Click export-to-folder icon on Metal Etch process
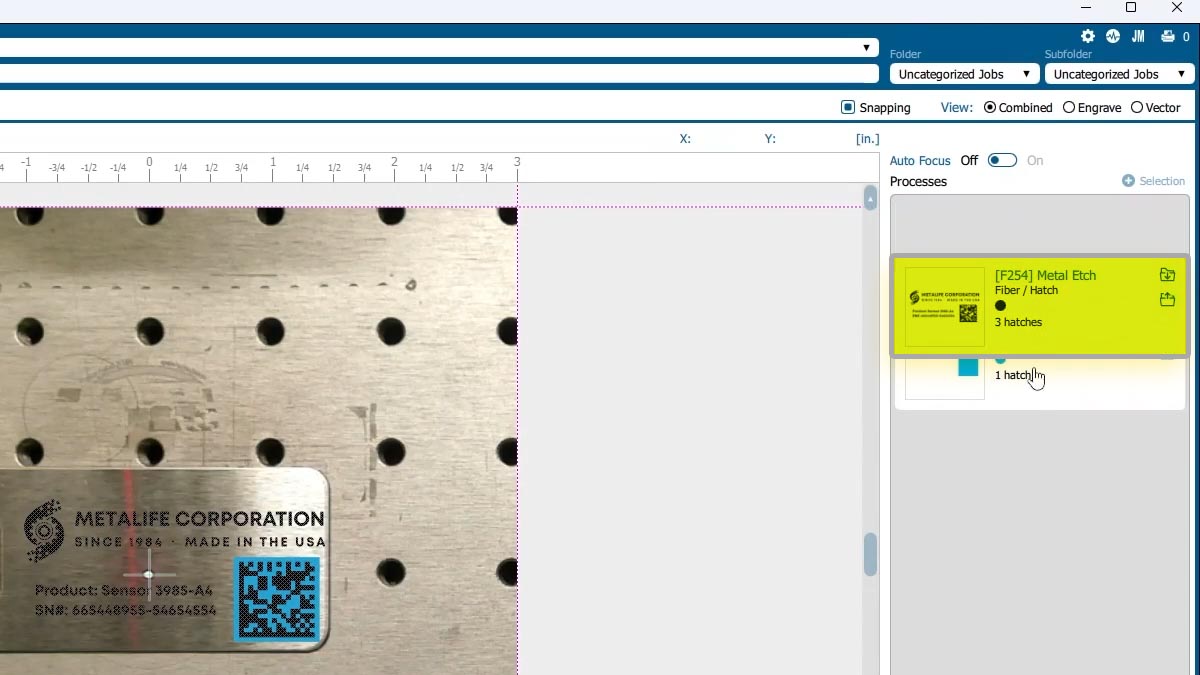 (1167, 300)
